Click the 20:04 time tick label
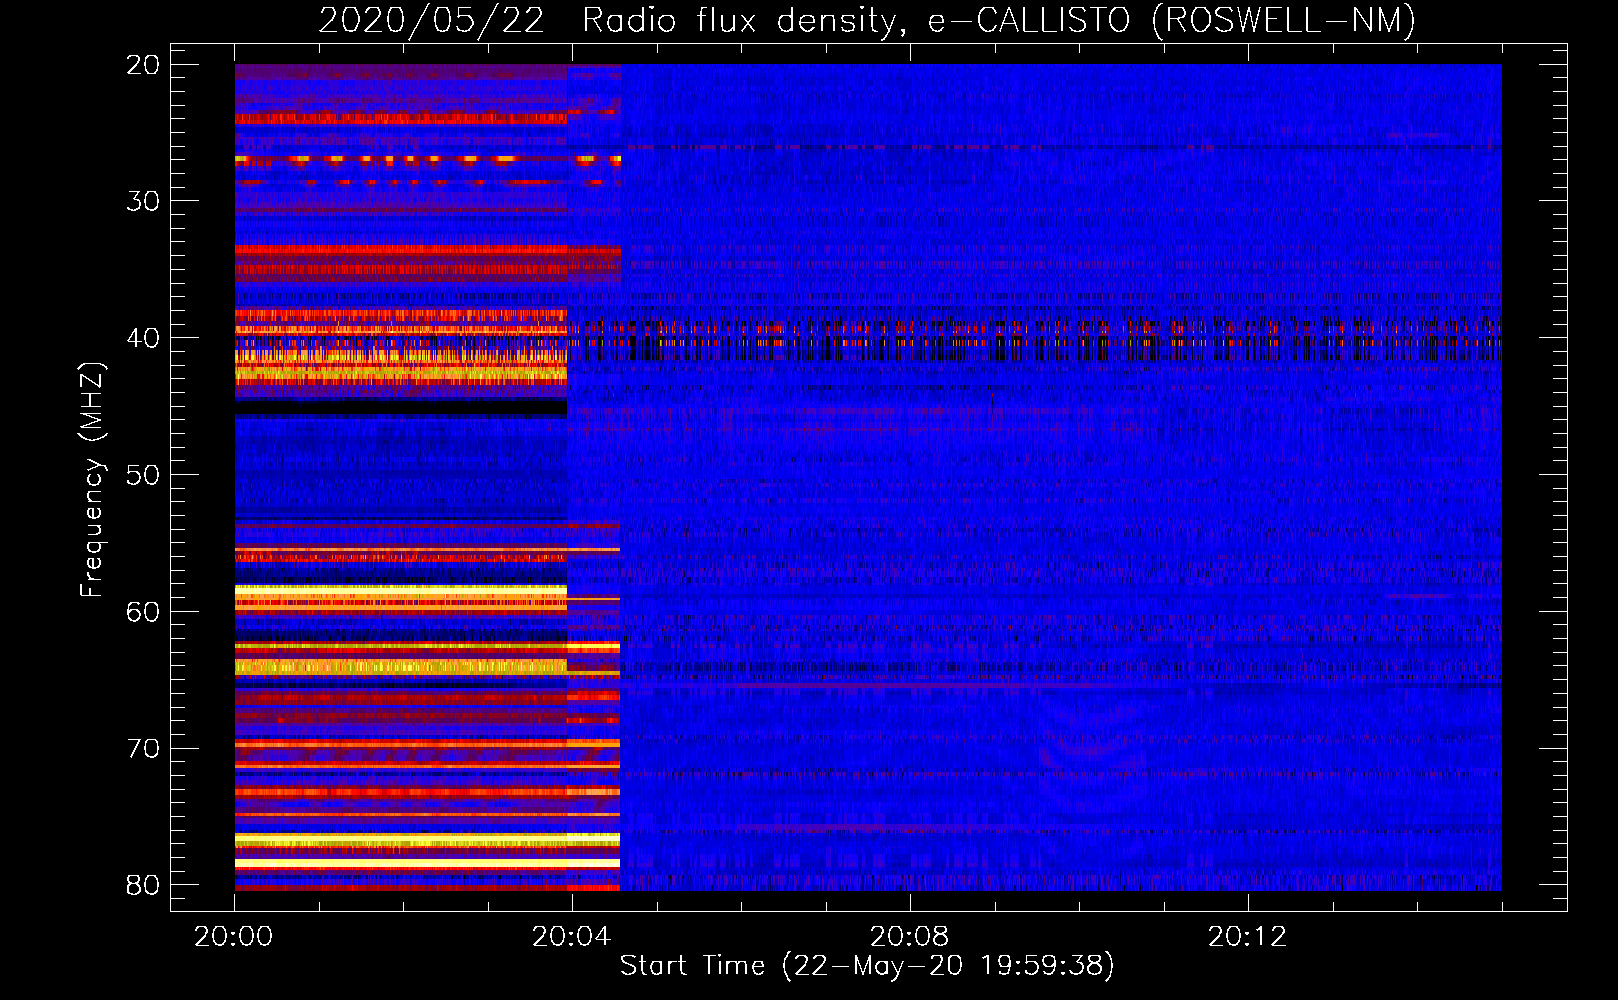 click(571, 937)
